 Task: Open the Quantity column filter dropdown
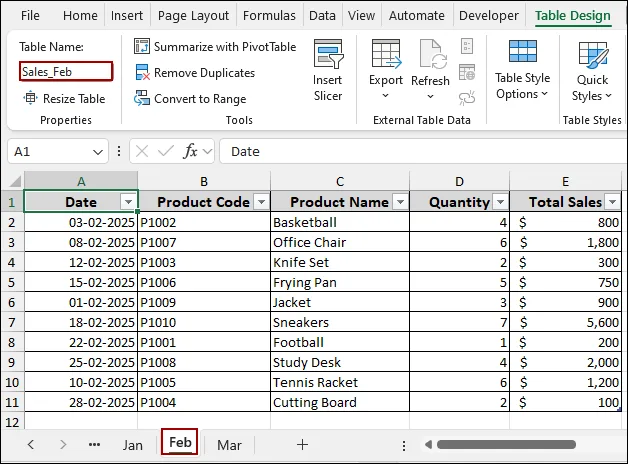point(500,202)
